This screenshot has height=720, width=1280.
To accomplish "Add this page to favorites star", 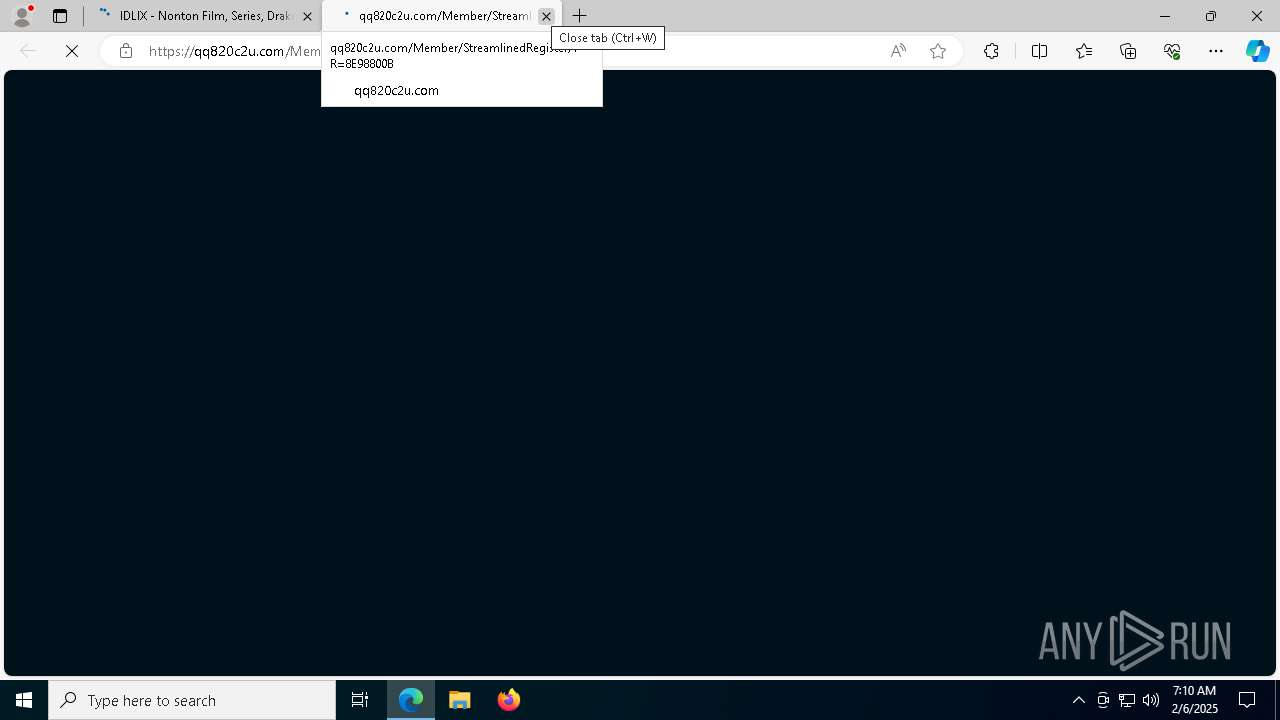I will click(938, 51).
